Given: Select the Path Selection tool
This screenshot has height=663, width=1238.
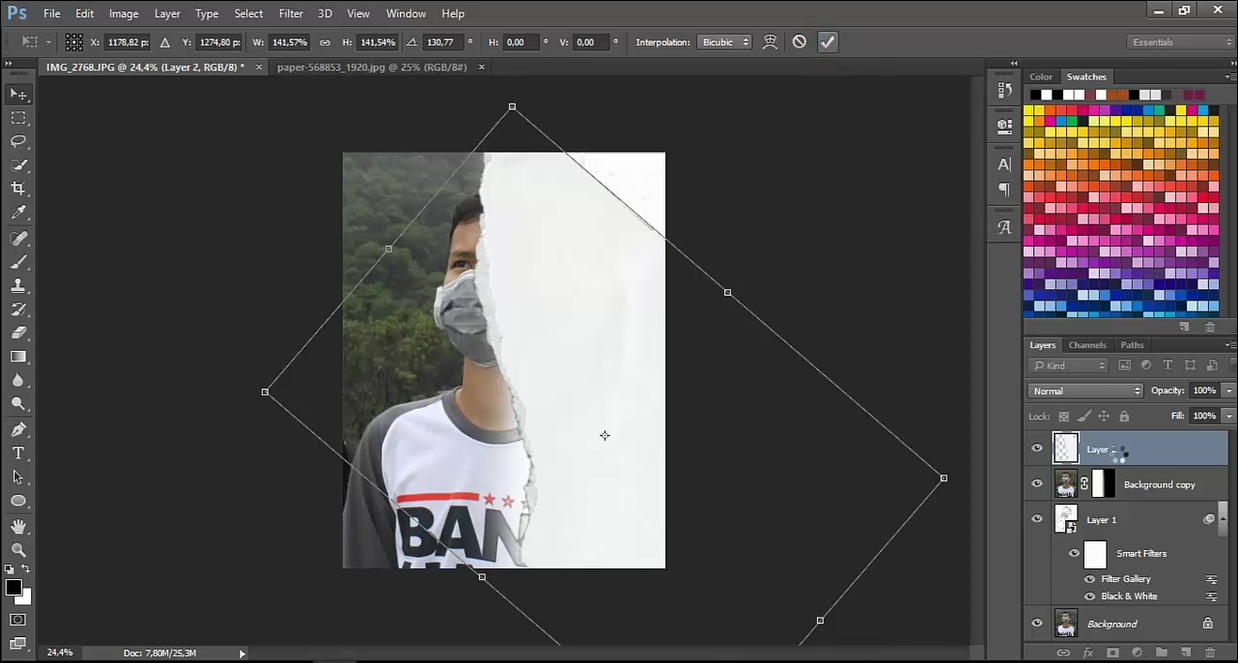Looking at the screenshot, I should pos(18,477).
